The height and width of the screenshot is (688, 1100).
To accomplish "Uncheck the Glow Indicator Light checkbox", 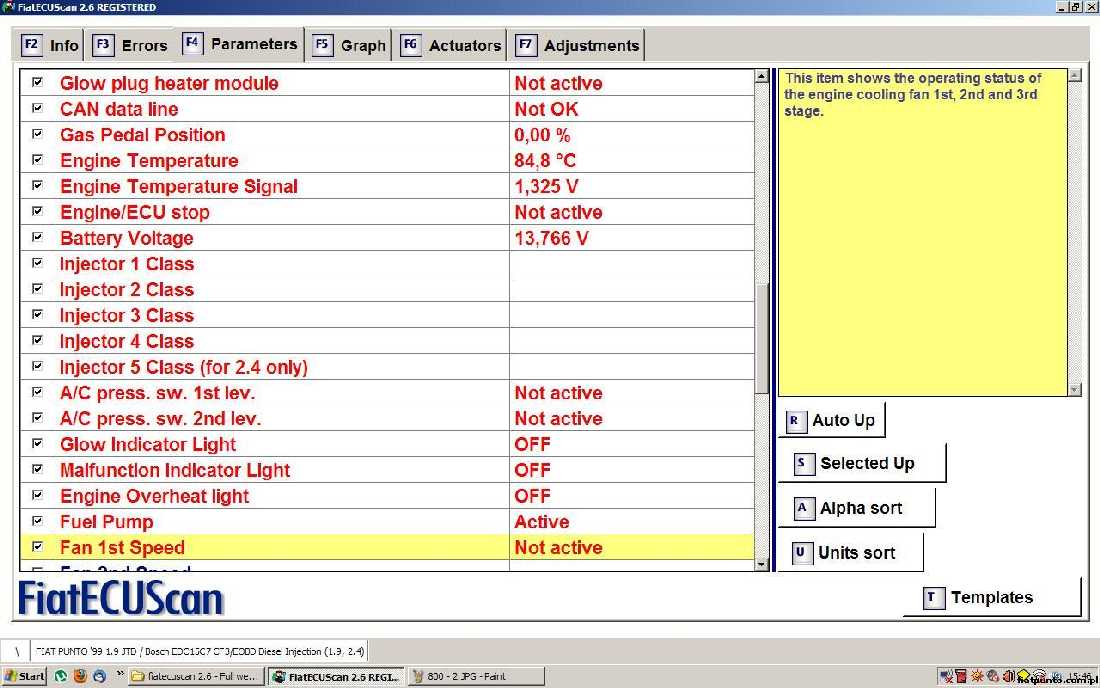I will 37,443.
